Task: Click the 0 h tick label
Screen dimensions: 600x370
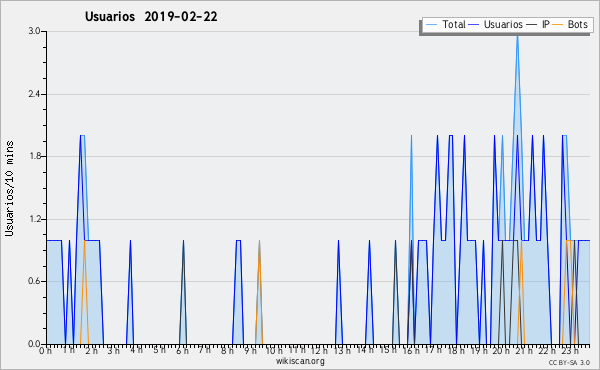Action: [x=45, y=351]
